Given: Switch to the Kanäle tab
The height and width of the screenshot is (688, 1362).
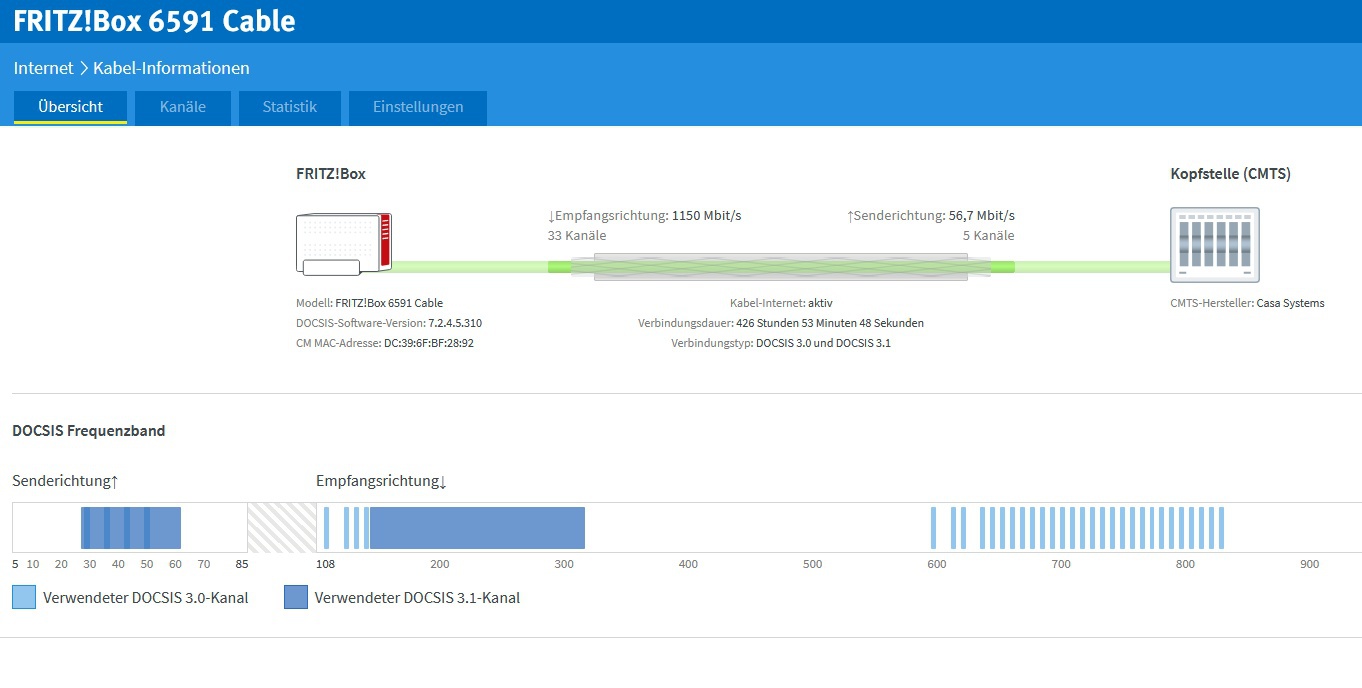Looking at the screenshot, I should (x=183, y=107).
